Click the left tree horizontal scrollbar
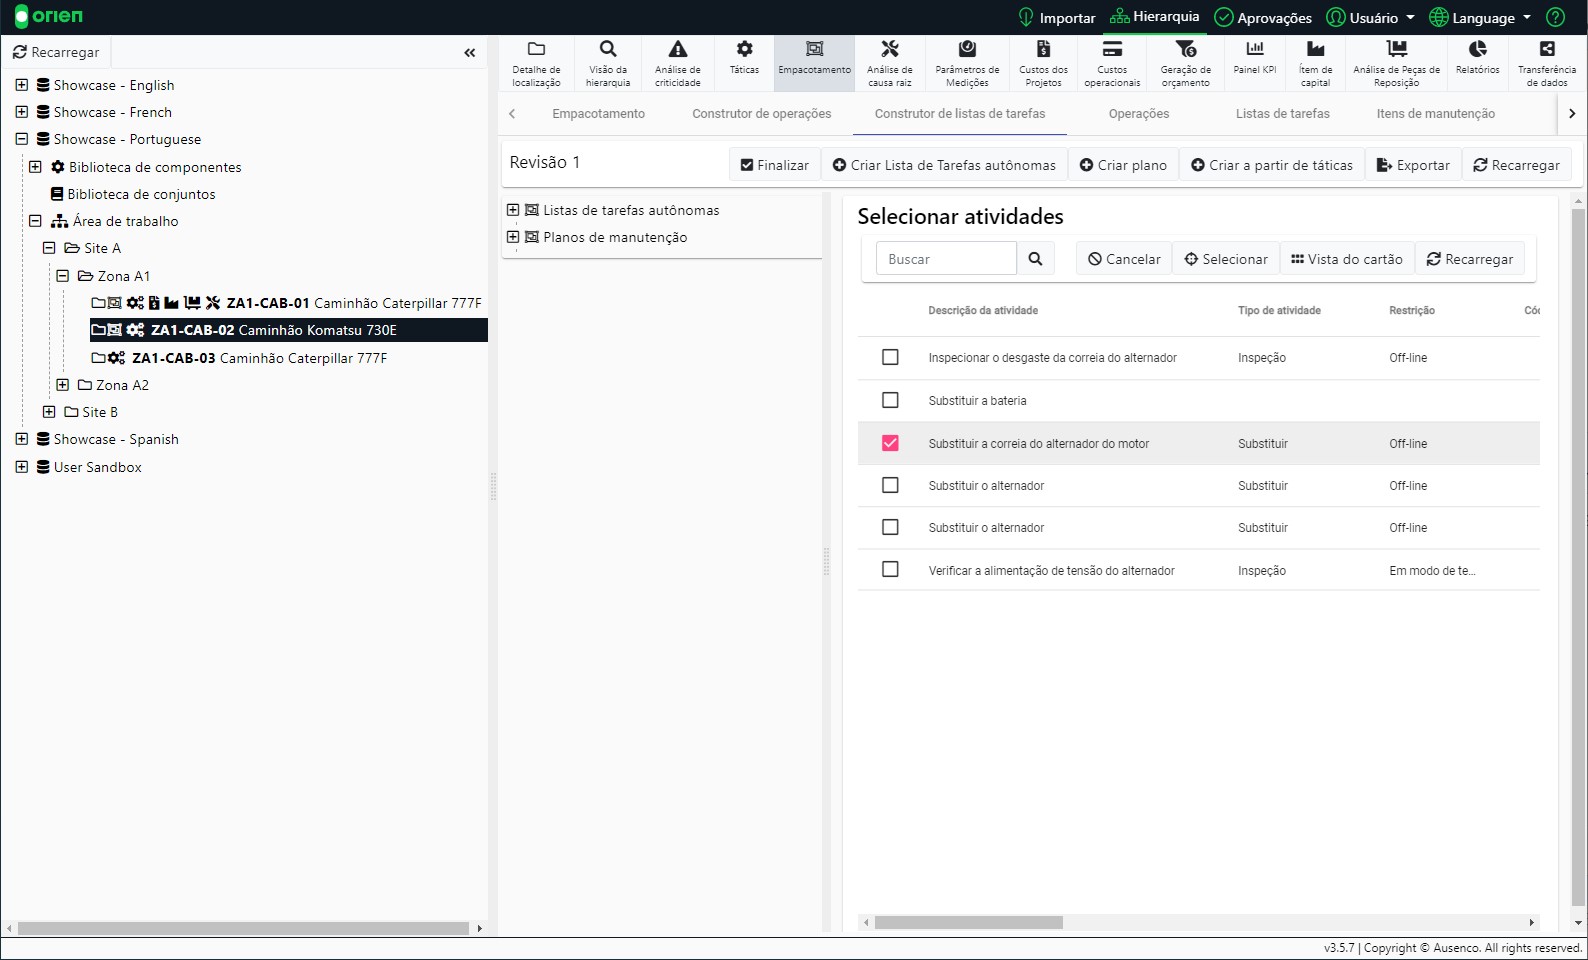1588x960 pixels. point(243,928)
